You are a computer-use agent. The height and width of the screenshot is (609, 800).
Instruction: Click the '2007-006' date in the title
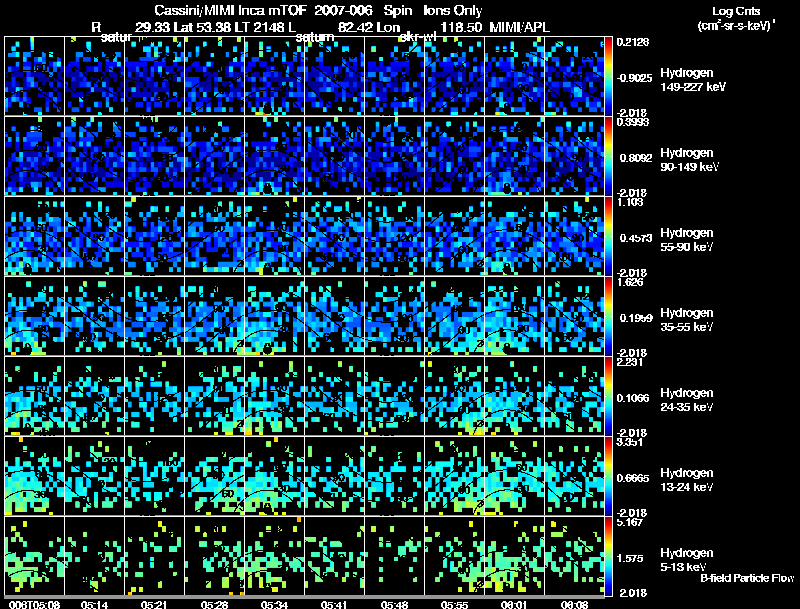344,10
